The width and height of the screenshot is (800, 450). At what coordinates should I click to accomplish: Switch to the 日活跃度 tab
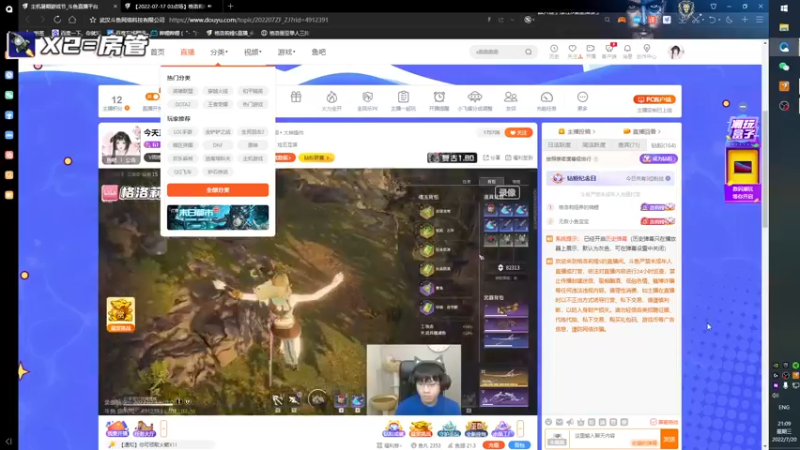(559, 145)
